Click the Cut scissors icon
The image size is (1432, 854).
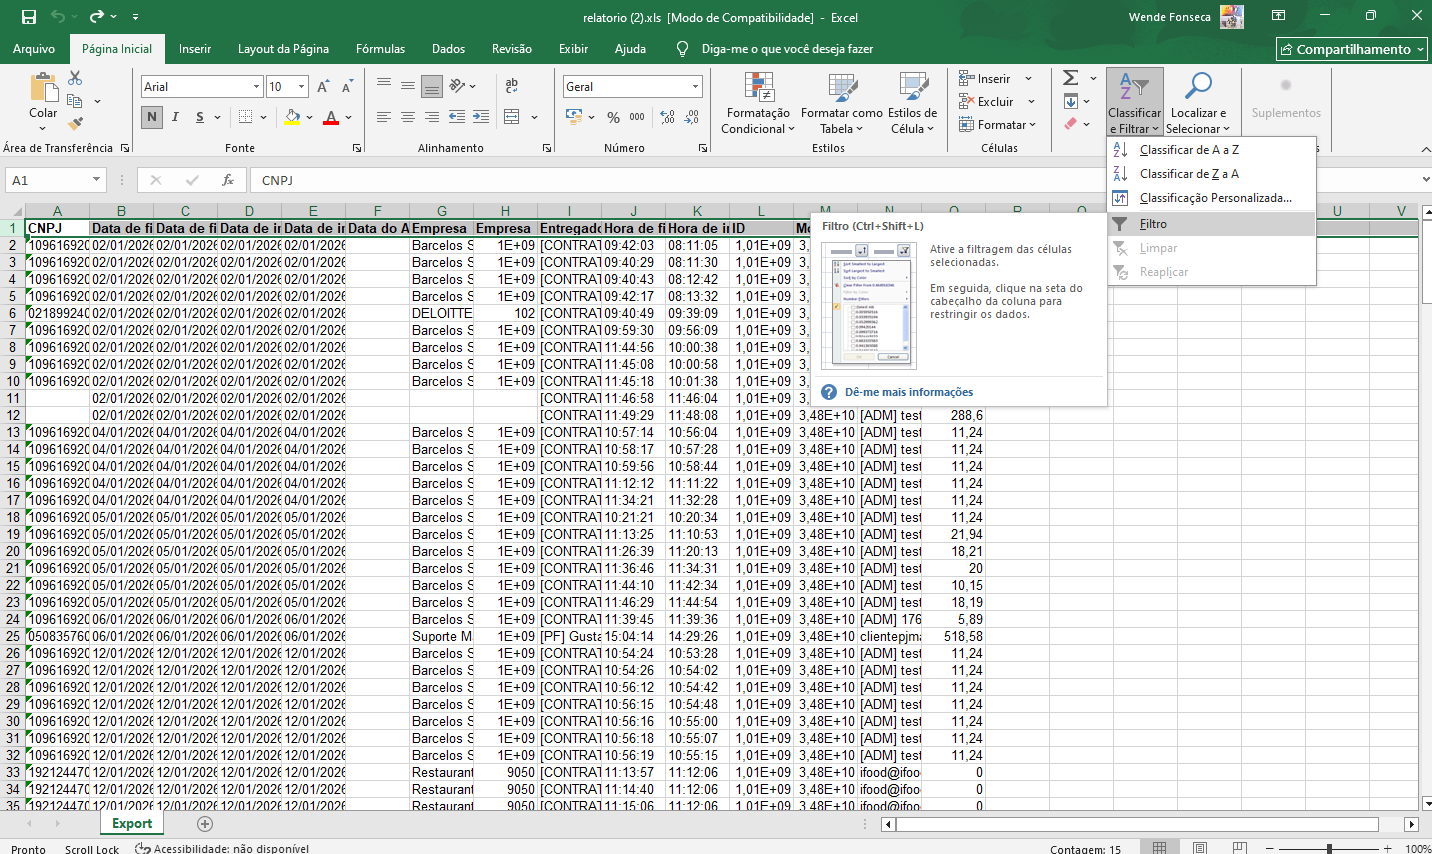tap(75, 78)
